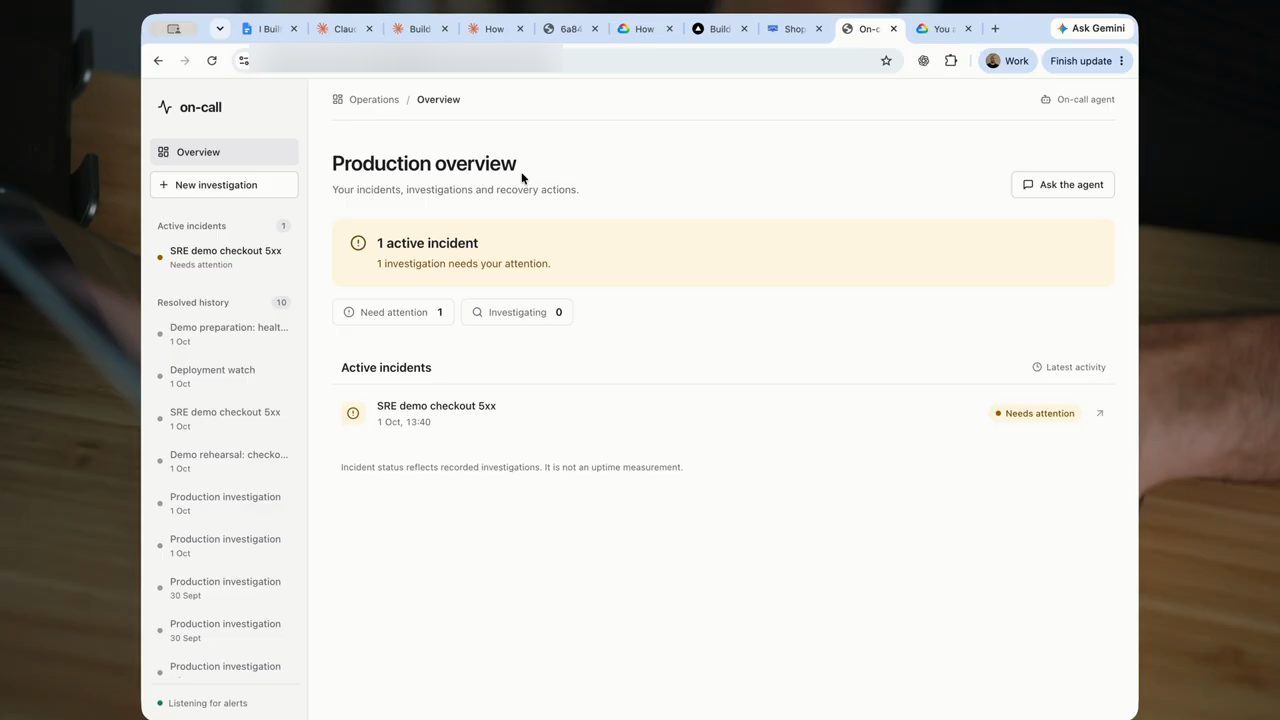This screenshot has width=1280, height=720.
Task: Click the browser forward arrow
Action: click(185, 61)
